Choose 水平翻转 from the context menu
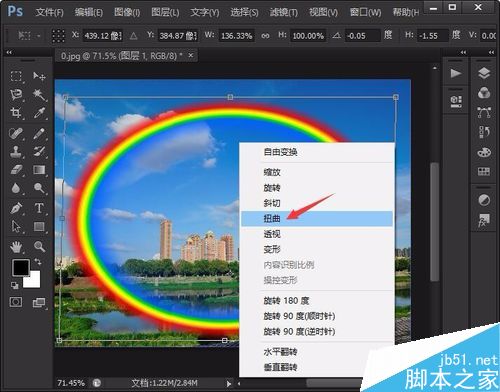The width and height of the screenshot is (500, 392). pos(317,352)
